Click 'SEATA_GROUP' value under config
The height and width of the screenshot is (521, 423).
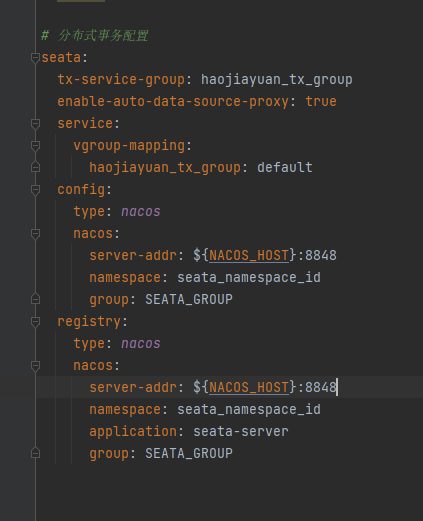(189, 300)
